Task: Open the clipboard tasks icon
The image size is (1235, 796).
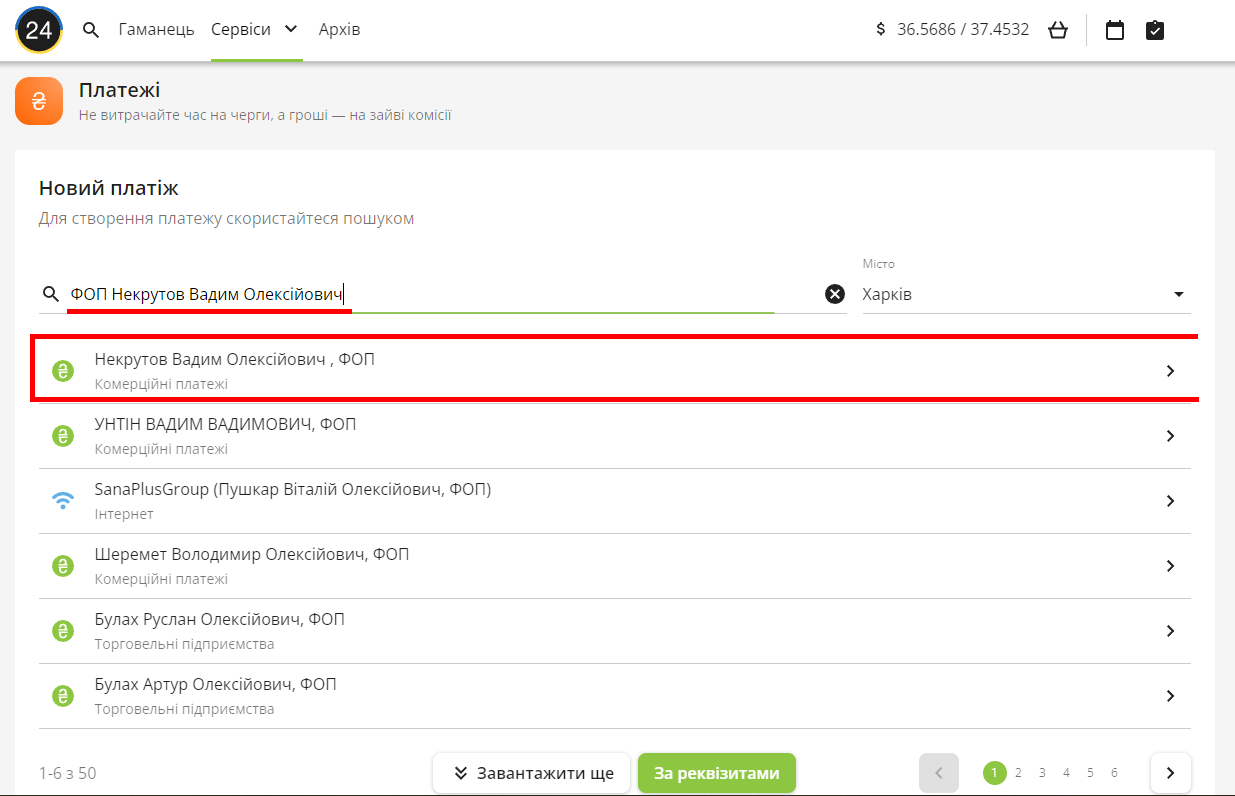Action: [1154, 30]
